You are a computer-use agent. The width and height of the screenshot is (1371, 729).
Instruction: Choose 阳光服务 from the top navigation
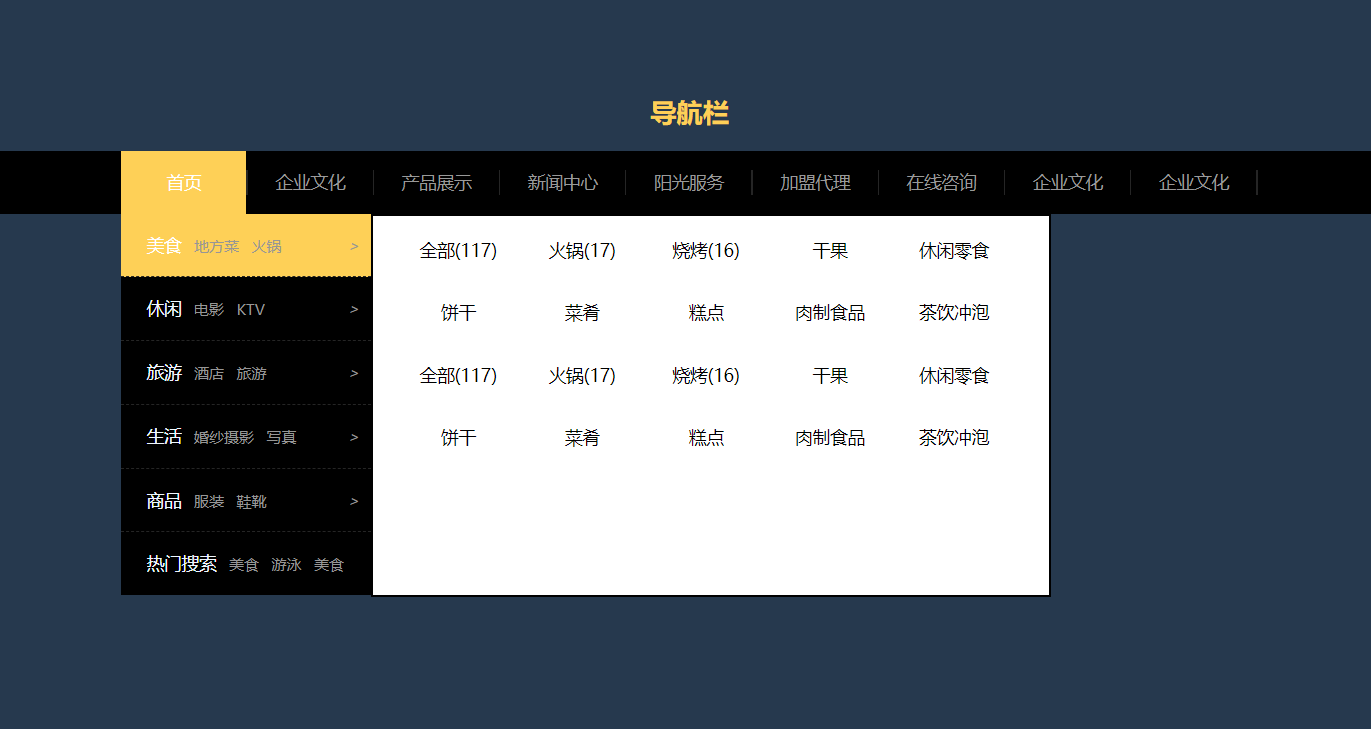[688, 183]
